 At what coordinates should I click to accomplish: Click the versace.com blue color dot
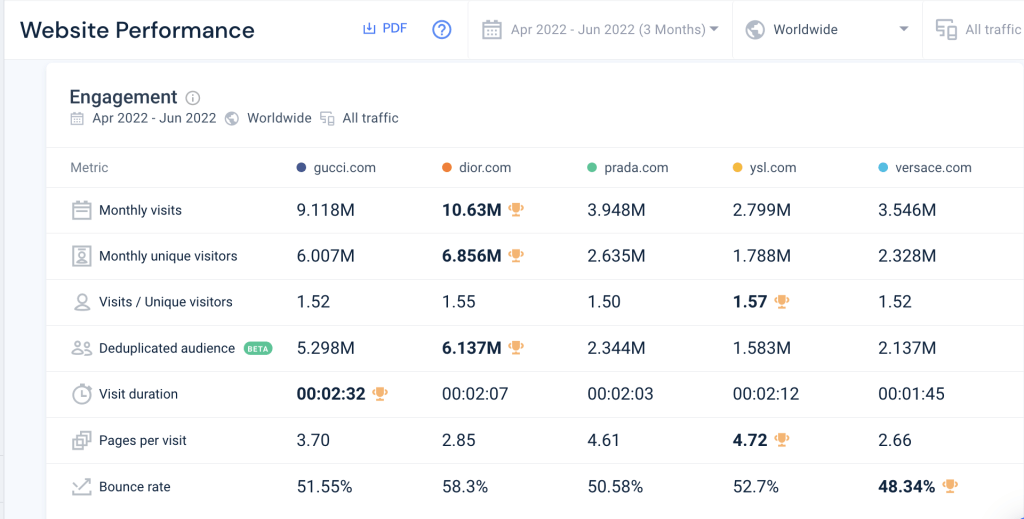coord(884,168)
